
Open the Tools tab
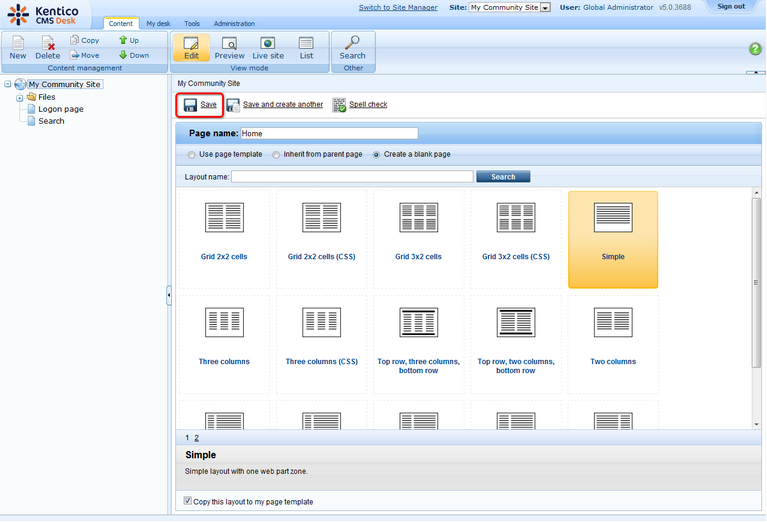click(x=192, y=23)
